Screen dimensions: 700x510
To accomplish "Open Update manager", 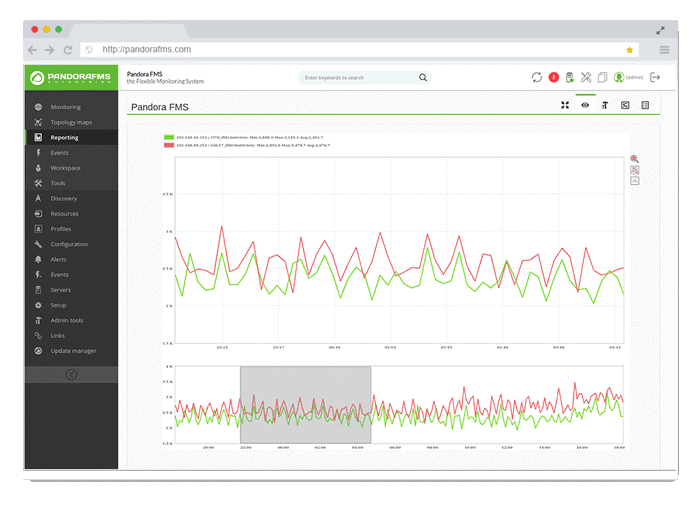I will click(73, 351).
